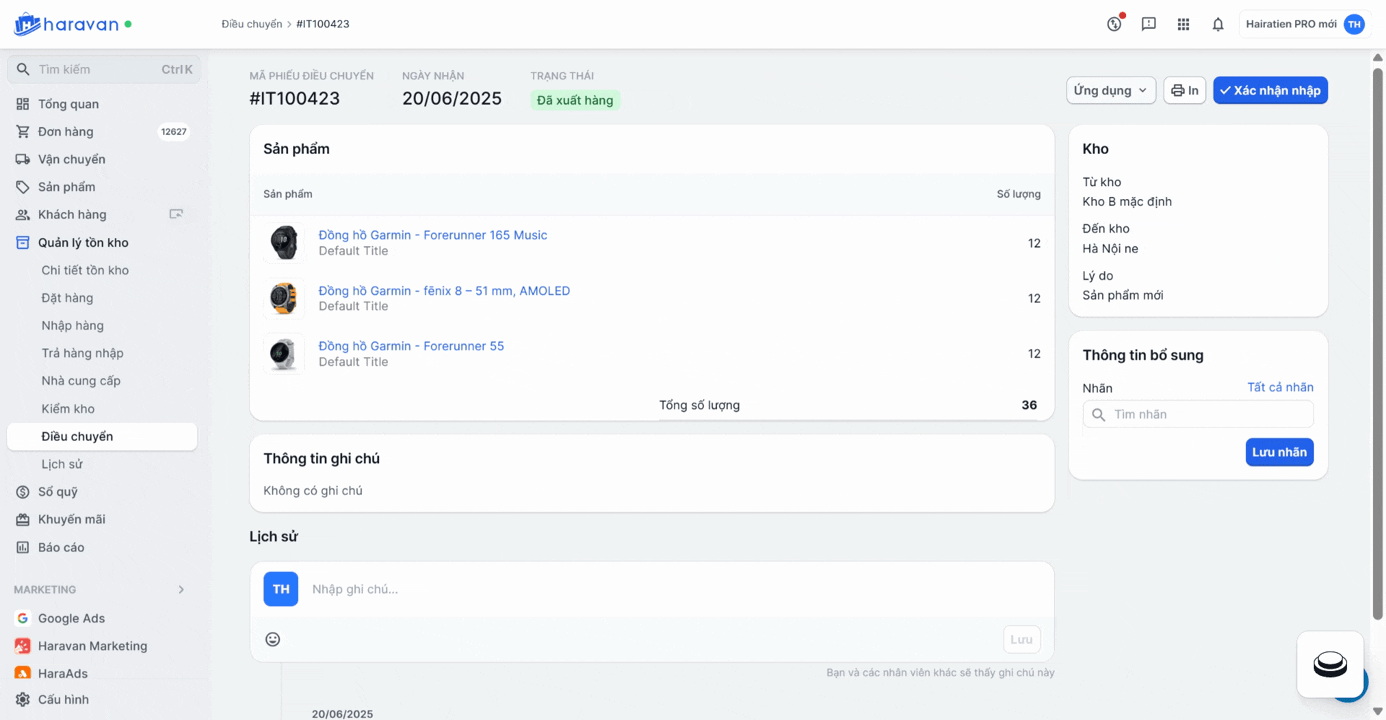
Task: Go to Nhập hàng submenu
Action: point(73,325)
